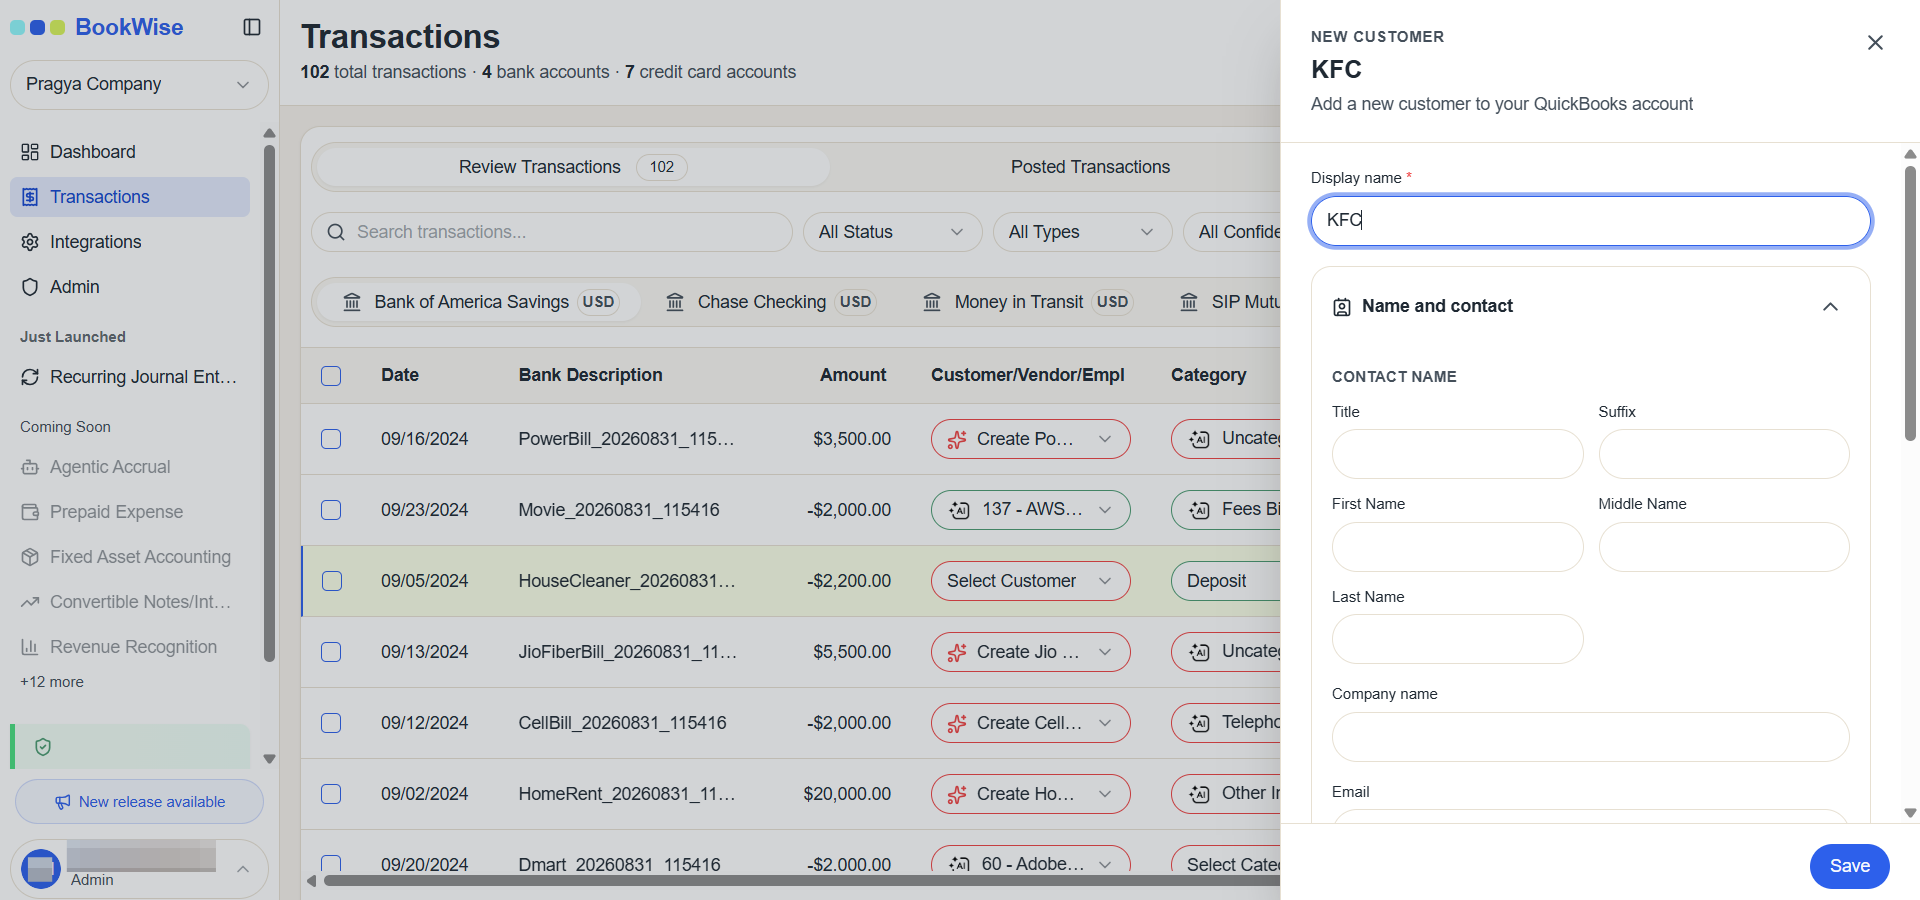Click the Convertible Notes trend icon
This screenshot has height=900, width=1920.
30,602
